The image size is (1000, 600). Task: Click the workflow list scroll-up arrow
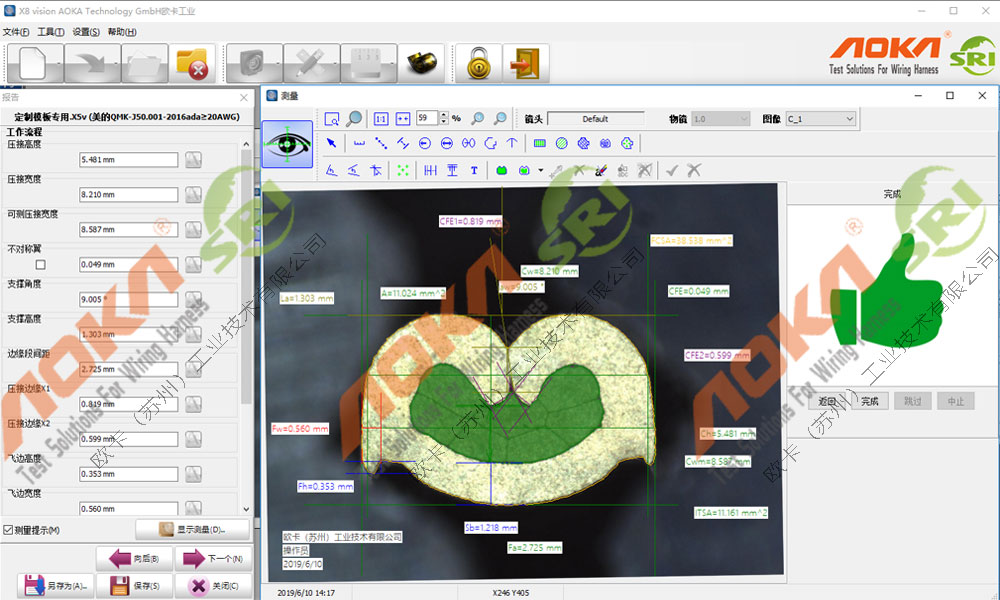coord(246,144)
